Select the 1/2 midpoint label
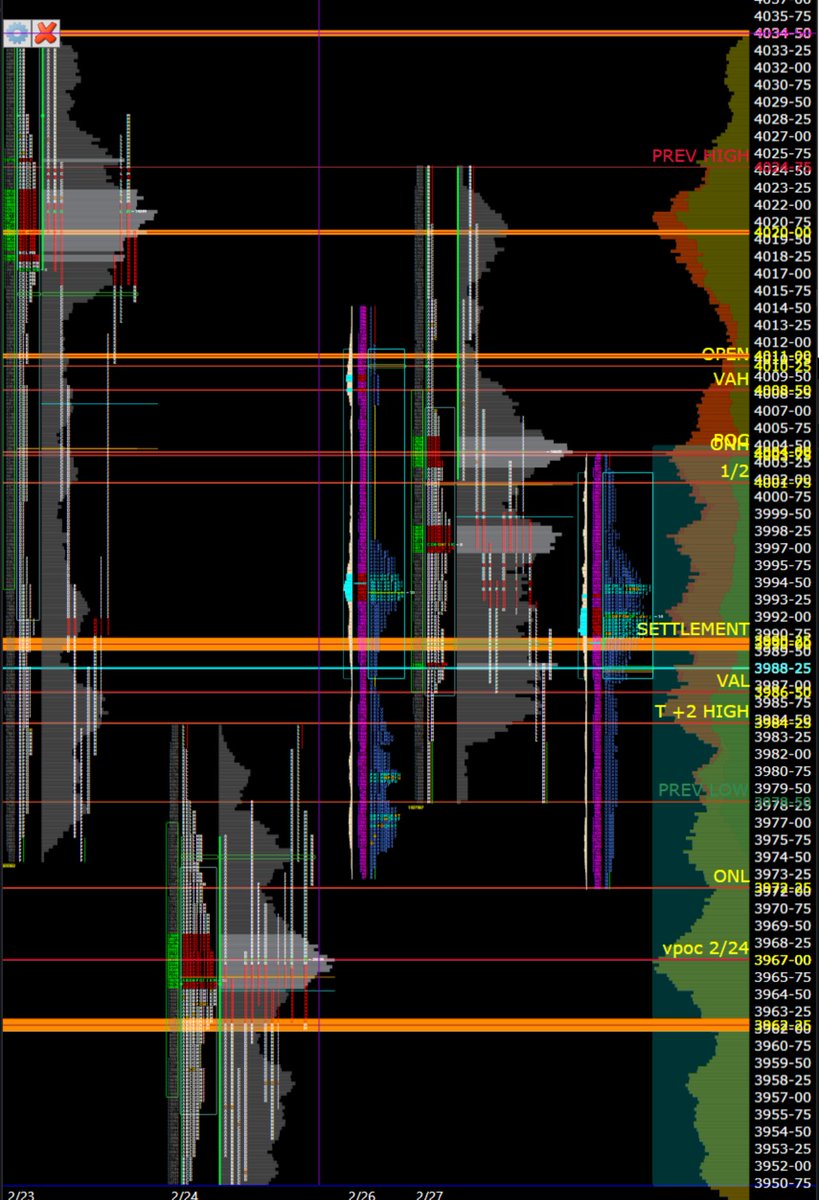This screenshot has height=1200, width=819. tap(735, 470)
